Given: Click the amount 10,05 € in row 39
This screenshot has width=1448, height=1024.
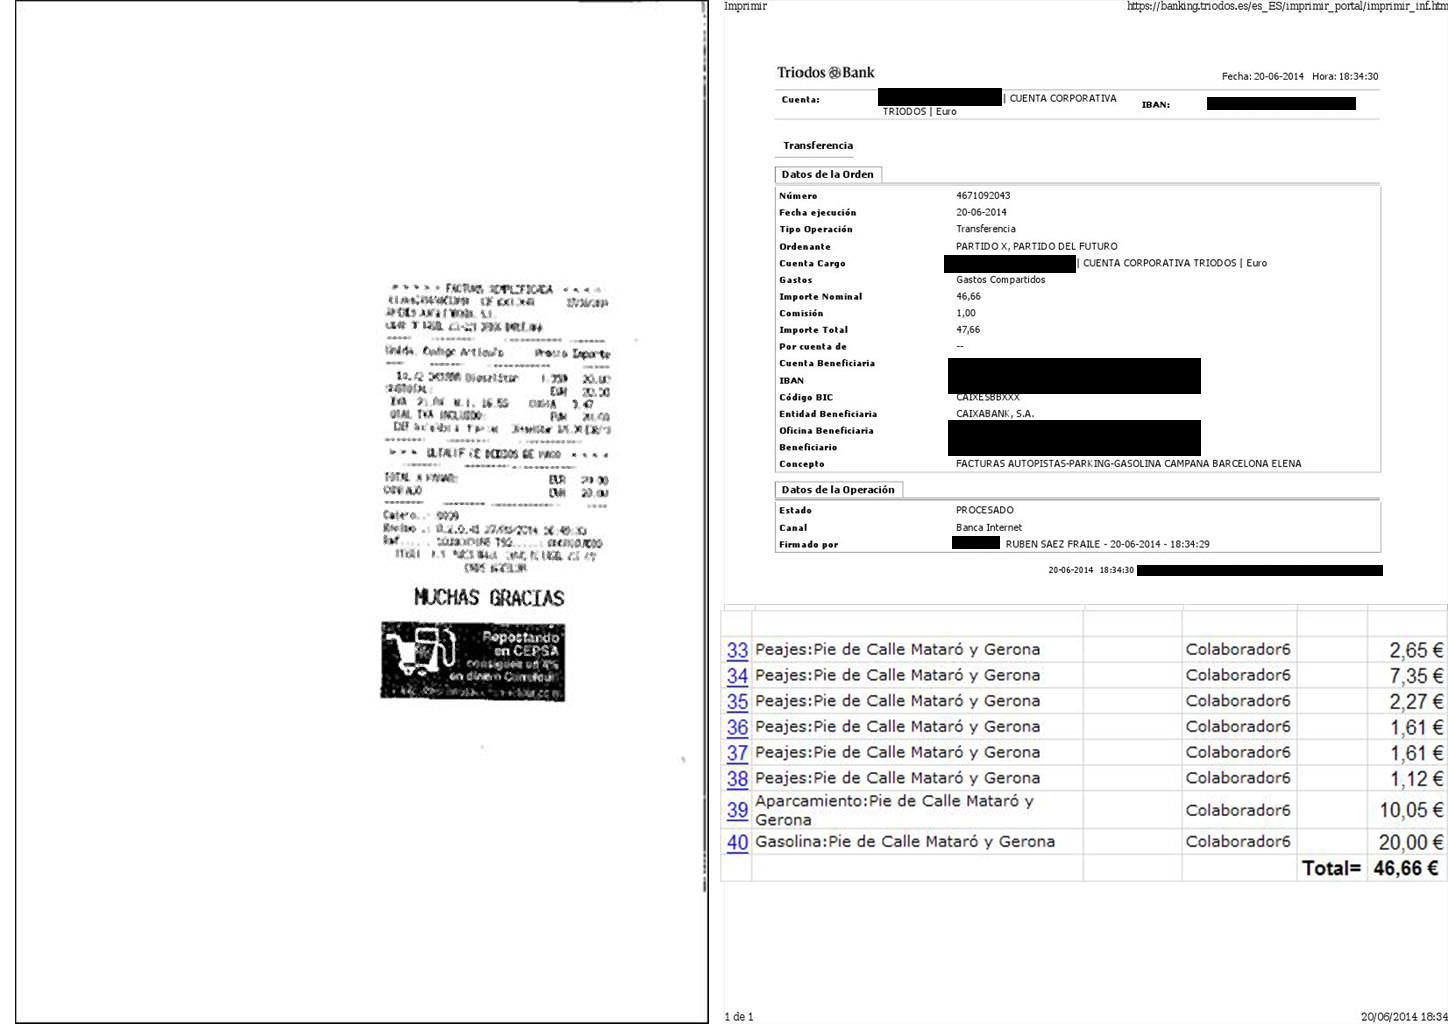Looking at the screenshot, I should [x=1411, y=810].
